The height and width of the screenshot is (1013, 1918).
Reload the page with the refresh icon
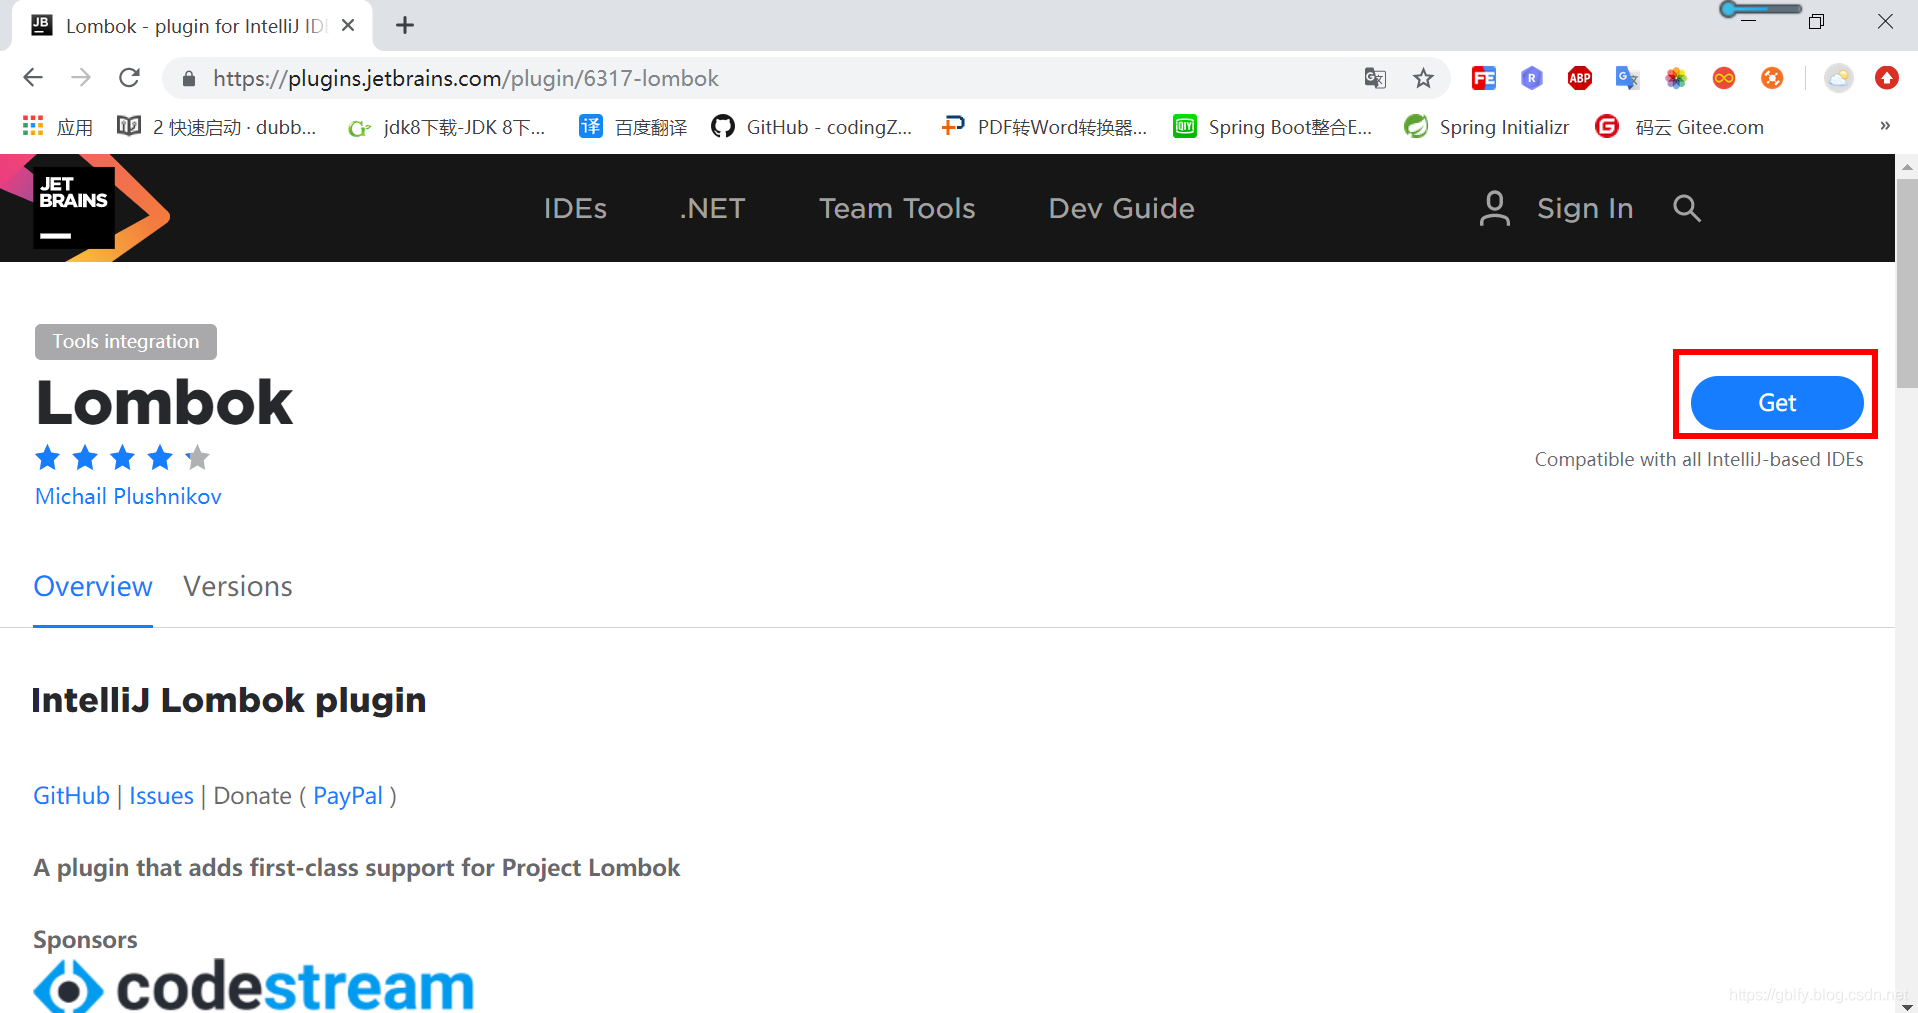pyautogui.click(x=129, y=78)
